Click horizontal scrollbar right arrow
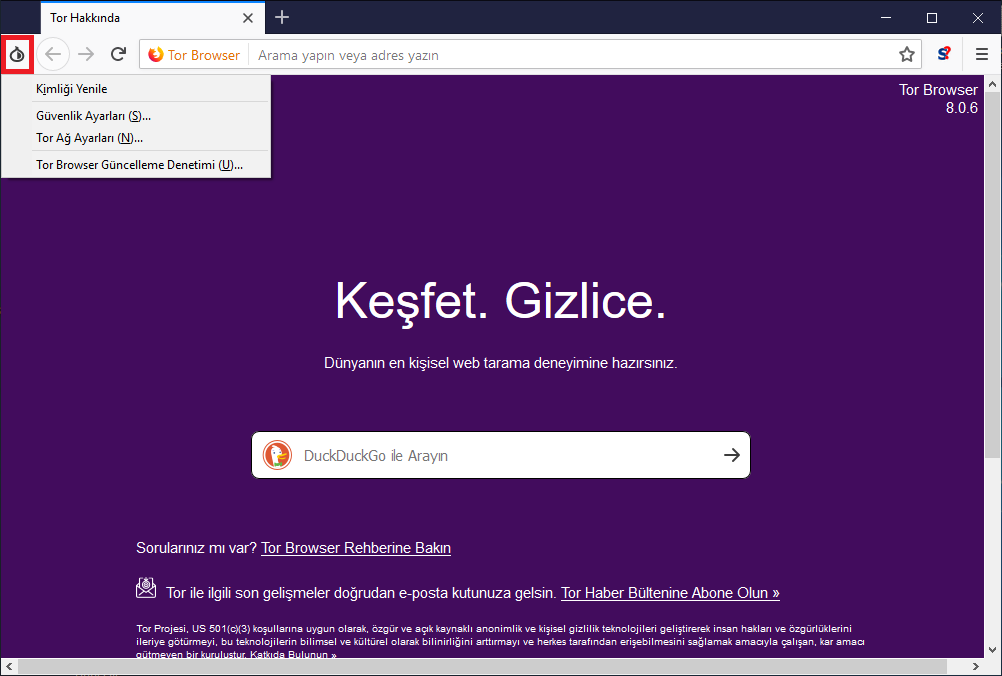The width and height of the screenshot is (1002, 676). (x=975, y=666)
